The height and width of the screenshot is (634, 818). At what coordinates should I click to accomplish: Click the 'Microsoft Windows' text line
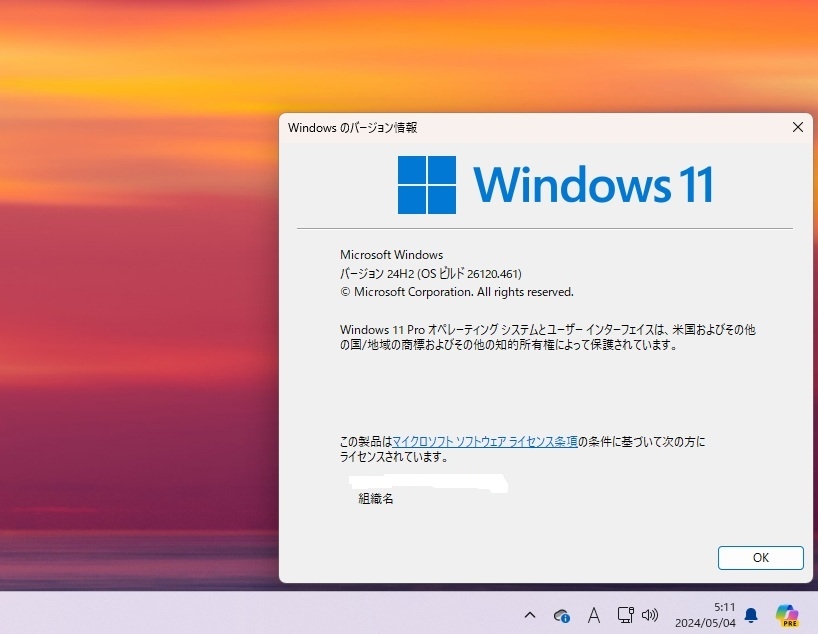point(391,255)
